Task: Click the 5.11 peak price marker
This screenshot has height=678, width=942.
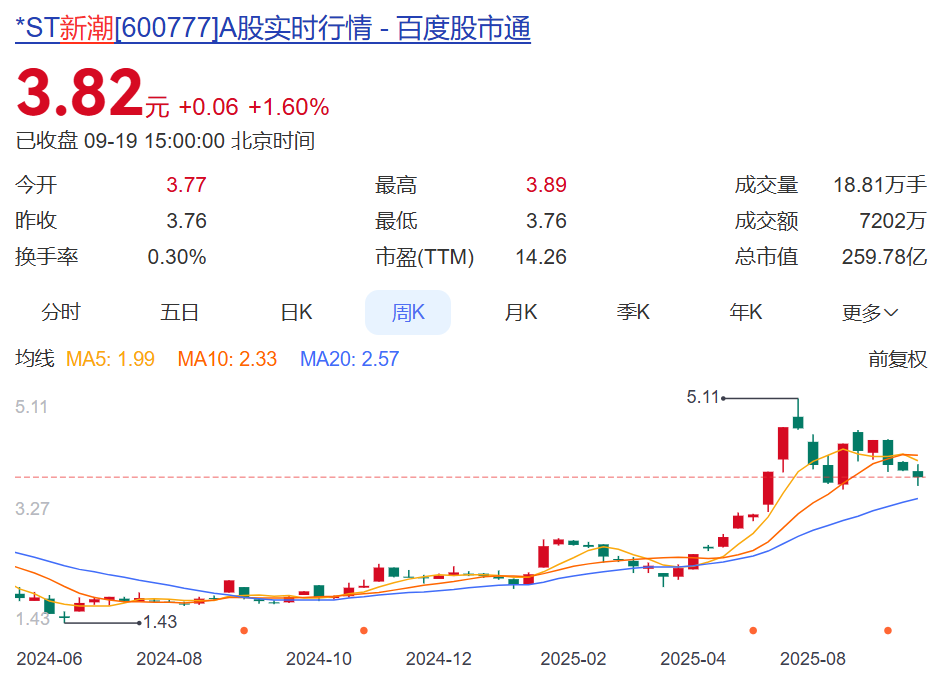Action: (703, 397)
